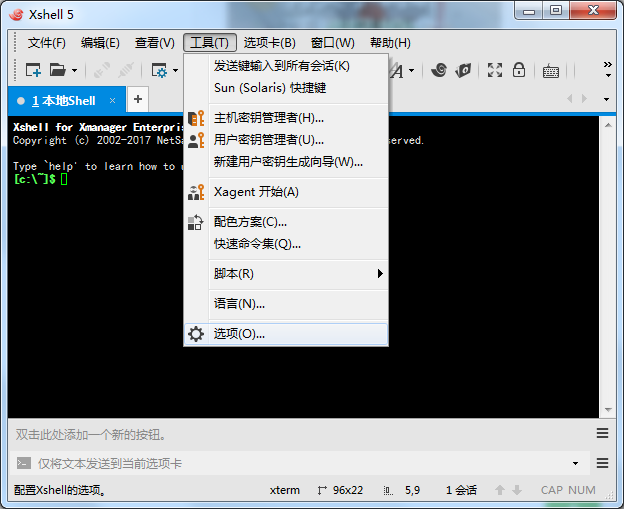Open 快速命令集(Q) from menu
Screen dimensions: 624x509
coord(286,244)
